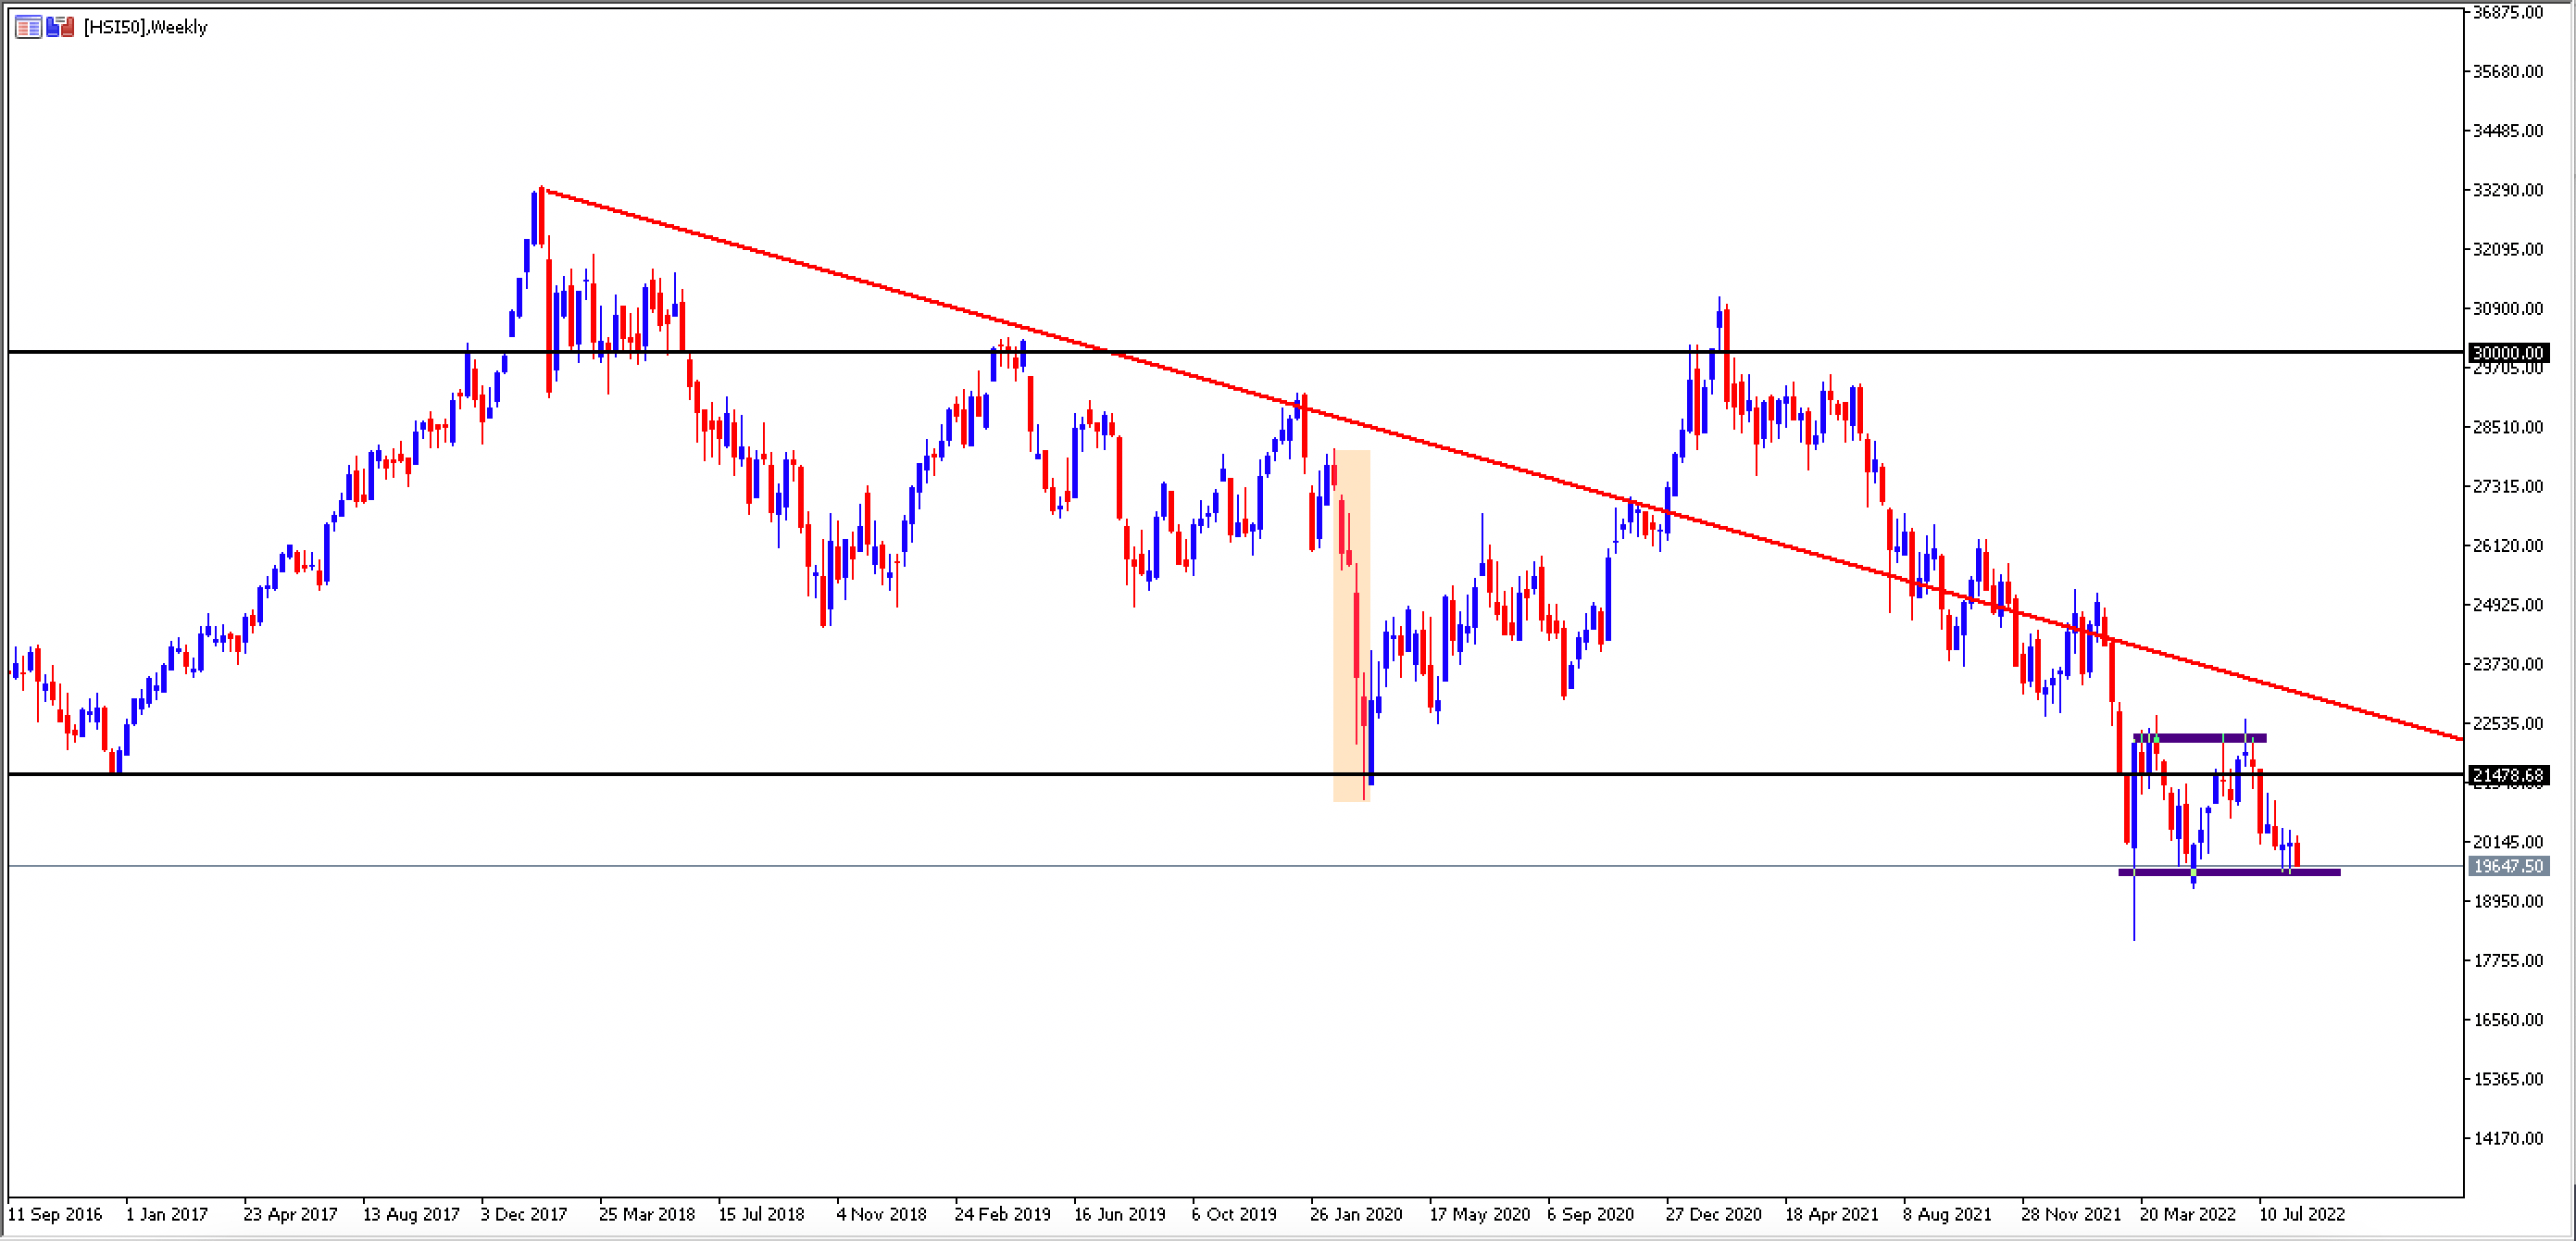Click the 26120.00 price scale value
Viewport: 2576px width, 1241px height.
click(x=2507, y=545)
